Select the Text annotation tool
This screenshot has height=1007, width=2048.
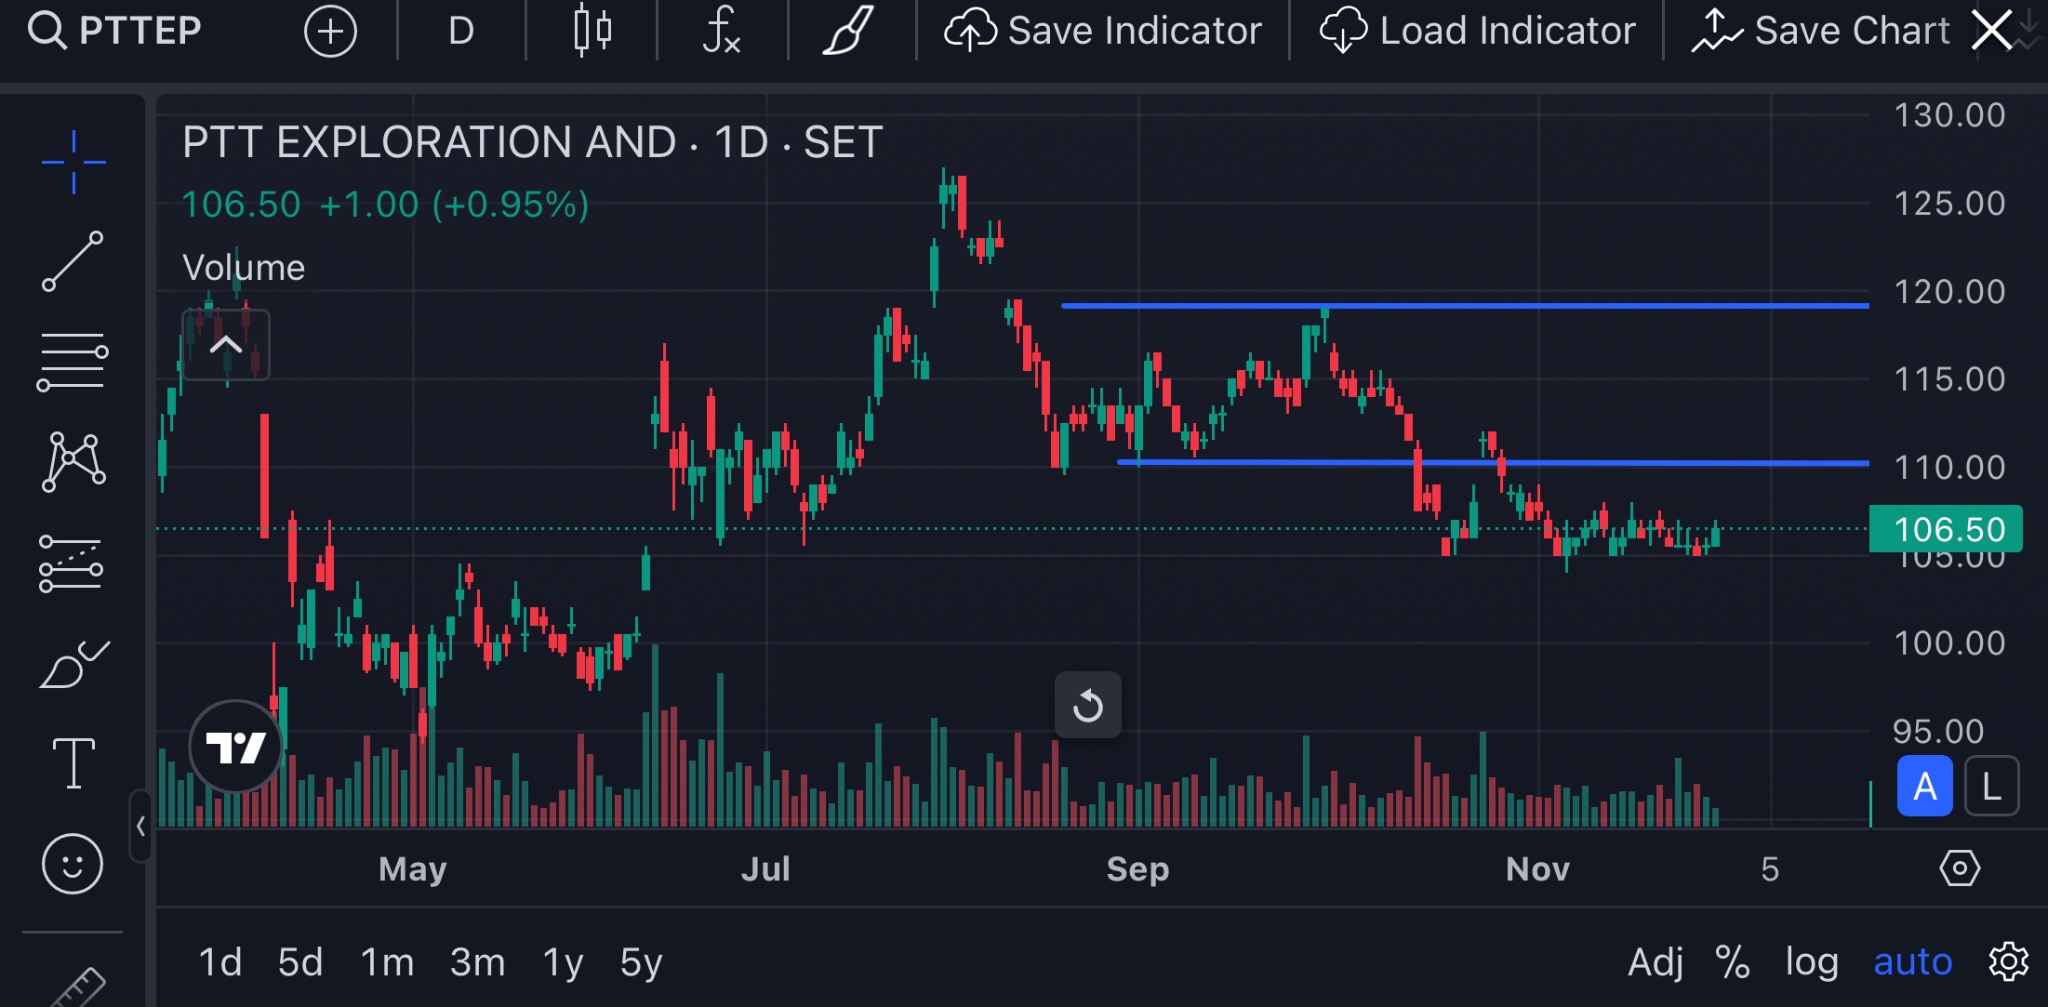[x=74, y=763]
